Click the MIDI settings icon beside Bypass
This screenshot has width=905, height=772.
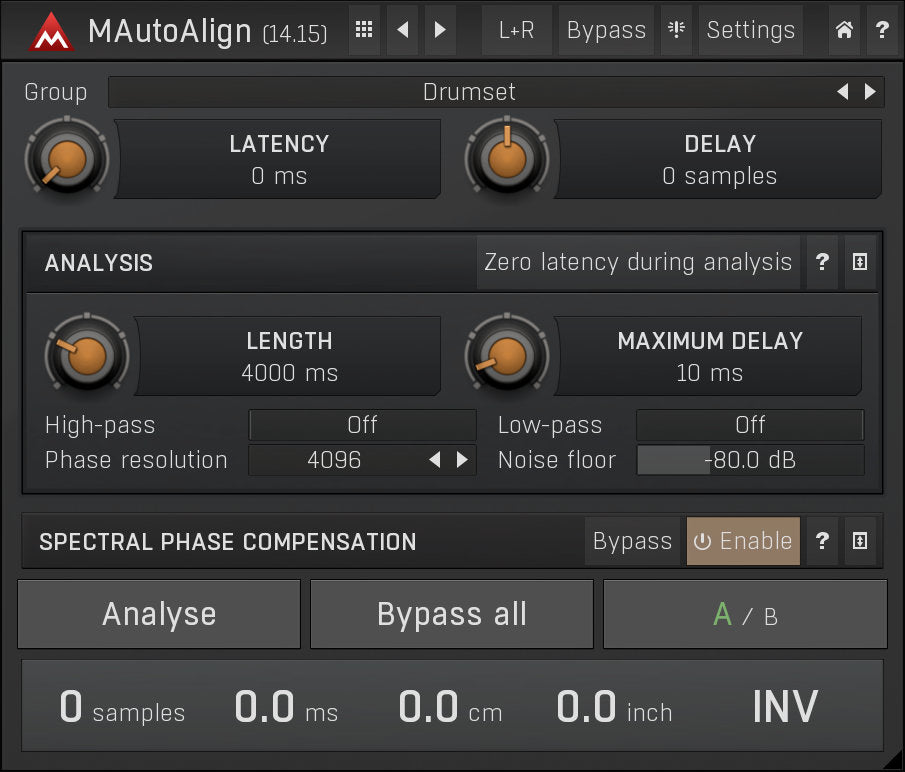[x=676, y=30]
